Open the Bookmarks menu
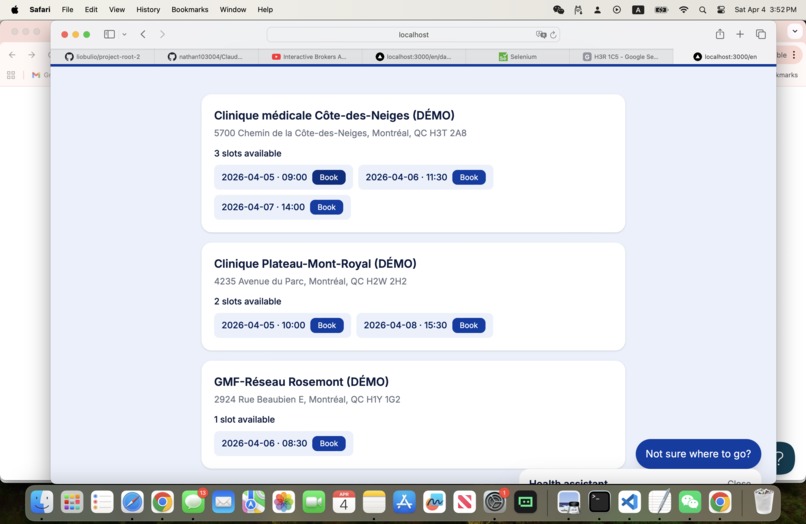The width and height of the screenshot is (806, 524). pyautogui.click(x=190, y=9)
